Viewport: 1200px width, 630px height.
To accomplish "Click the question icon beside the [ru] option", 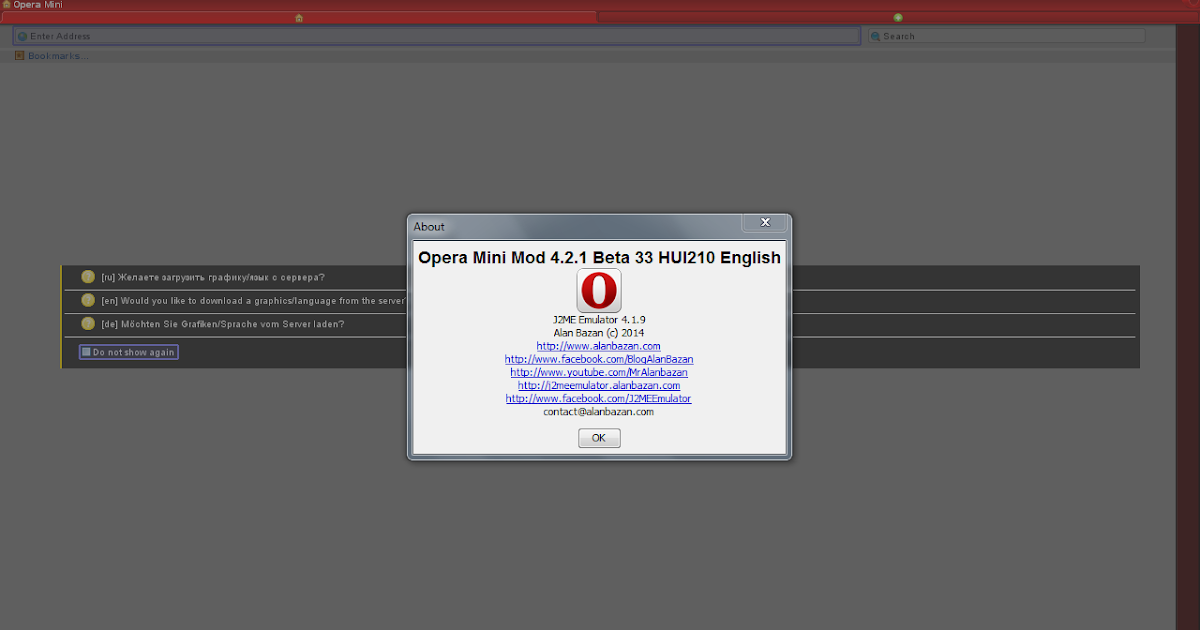I will [87, 277].
